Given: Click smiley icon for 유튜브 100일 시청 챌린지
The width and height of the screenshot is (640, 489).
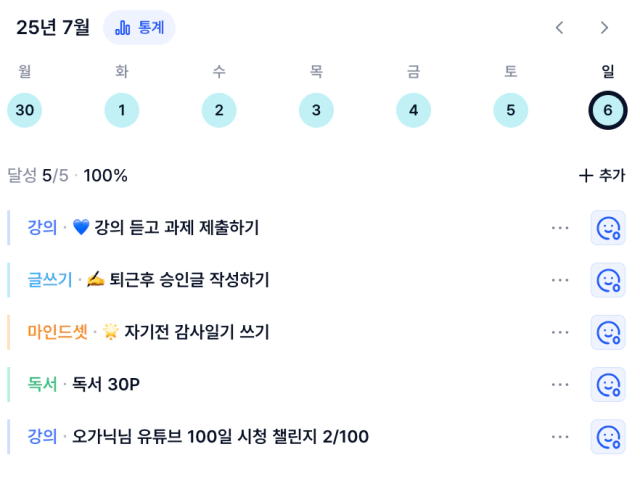Looking at the screenshot, I should coord(608,437).
